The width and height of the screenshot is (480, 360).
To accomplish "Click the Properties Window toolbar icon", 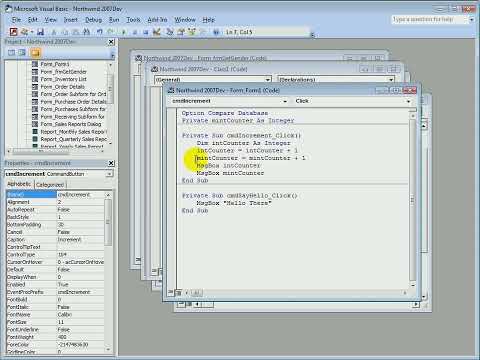I will tap(181, 32).
